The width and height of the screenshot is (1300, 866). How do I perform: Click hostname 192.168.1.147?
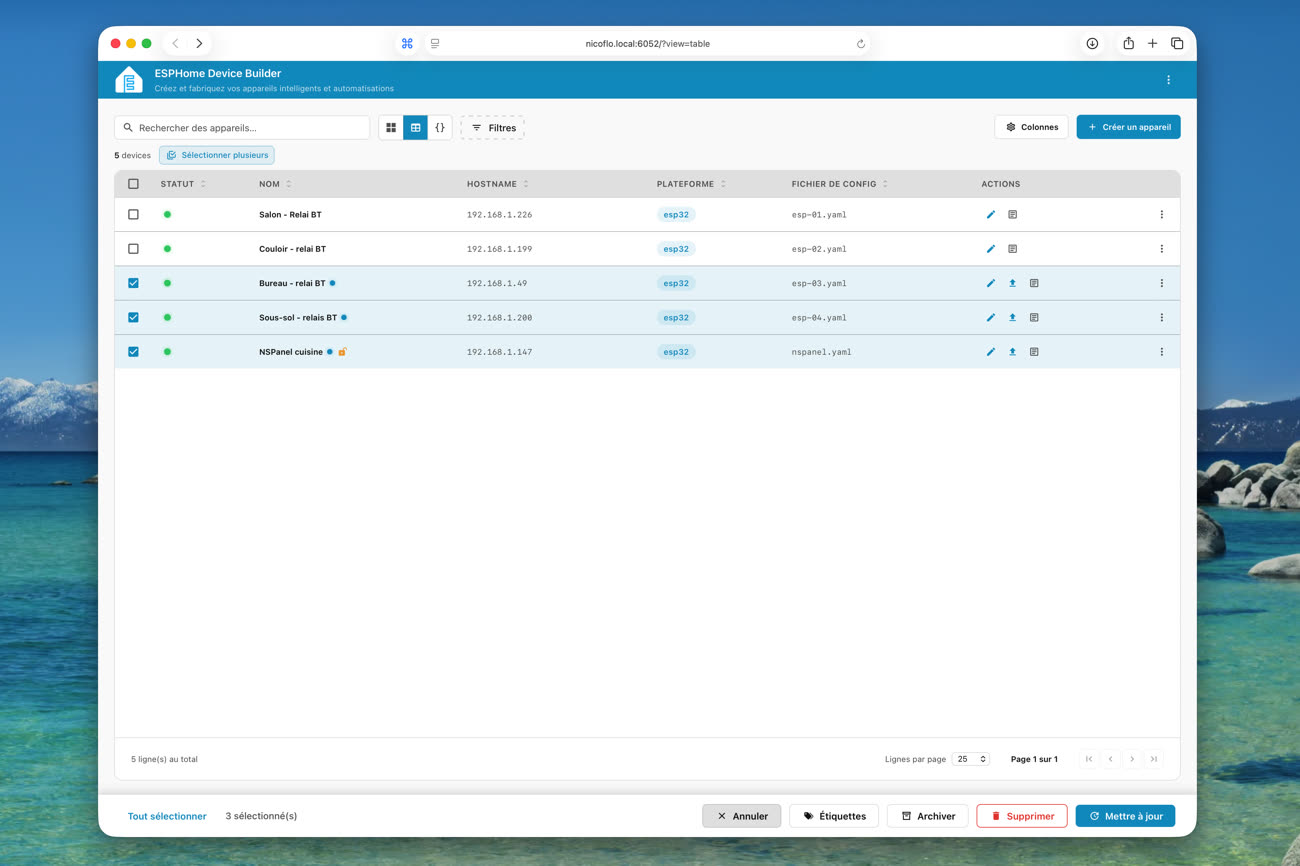[499, 352]
